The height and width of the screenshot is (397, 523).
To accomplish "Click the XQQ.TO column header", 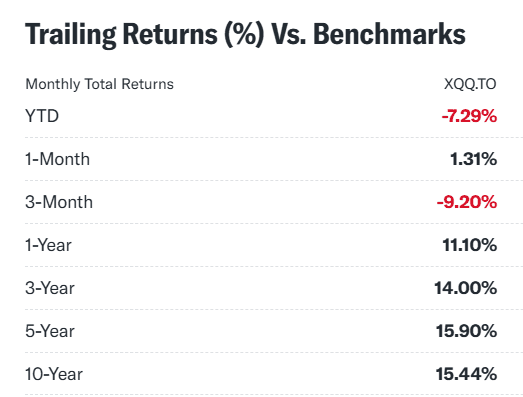I will coord(470,84).
